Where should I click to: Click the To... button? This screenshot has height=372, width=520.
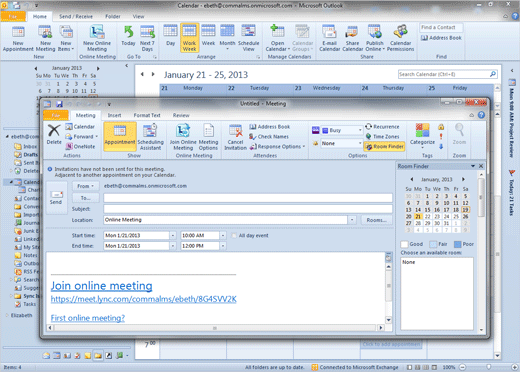click(86, 198)
